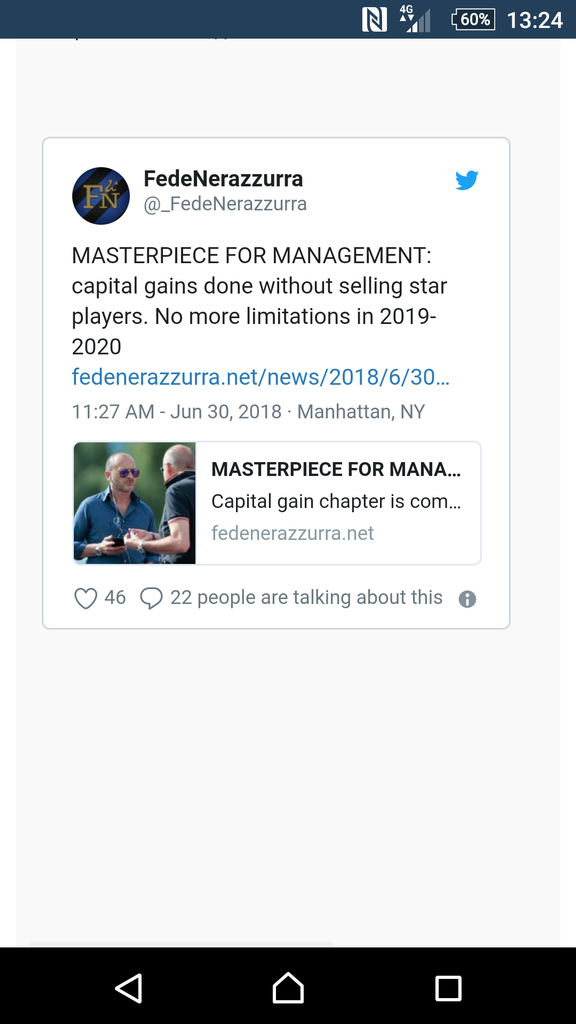Screen dimensions: 576x1024
Task: Tap the FedeNerazzurra profile avatar
Action: 101,196
